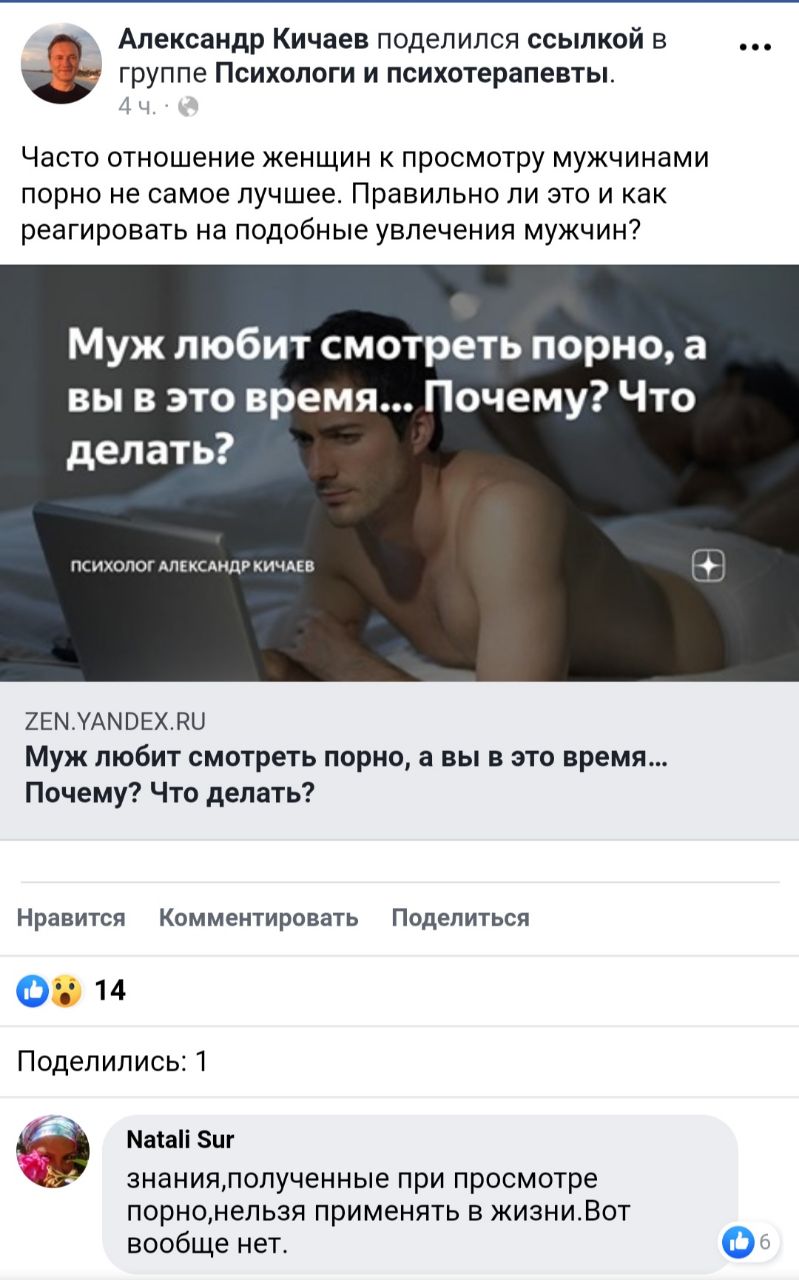799x1280 pixels.
Task: Tap the wow emoji reaction icon
Action: (x=65, y=991)
